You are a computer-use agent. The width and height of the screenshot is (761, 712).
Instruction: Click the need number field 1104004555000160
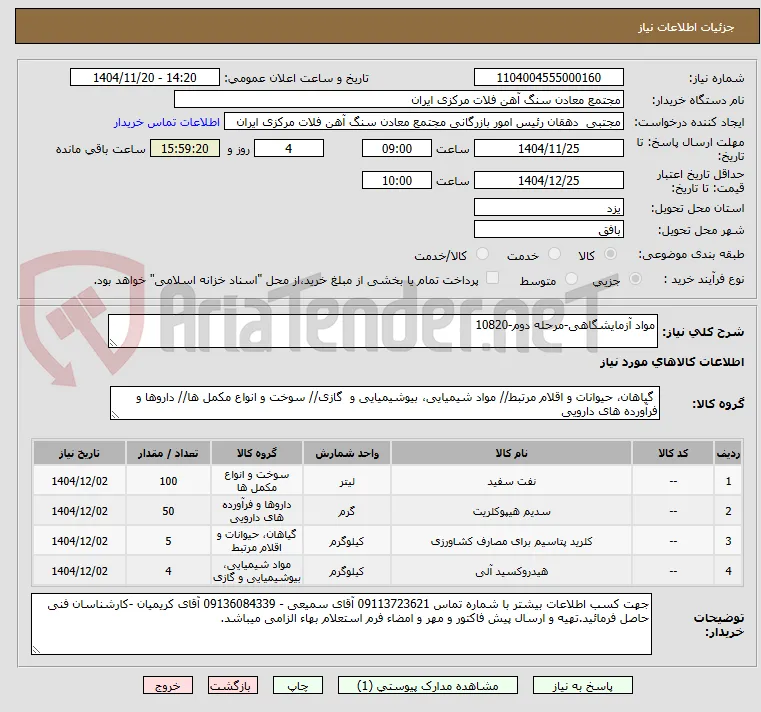pos(548,78)
